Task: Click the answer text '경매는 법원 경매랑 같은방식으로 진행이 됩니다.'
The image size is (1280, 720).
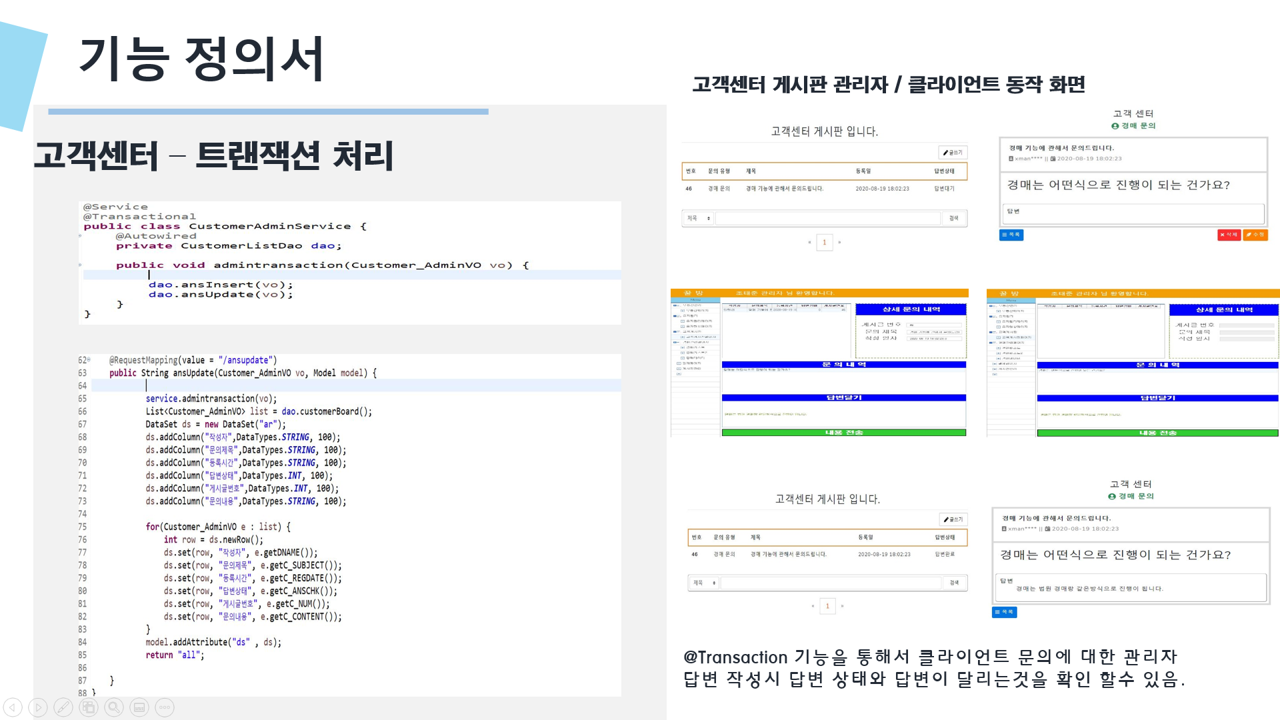Action: pos(1089,589)
